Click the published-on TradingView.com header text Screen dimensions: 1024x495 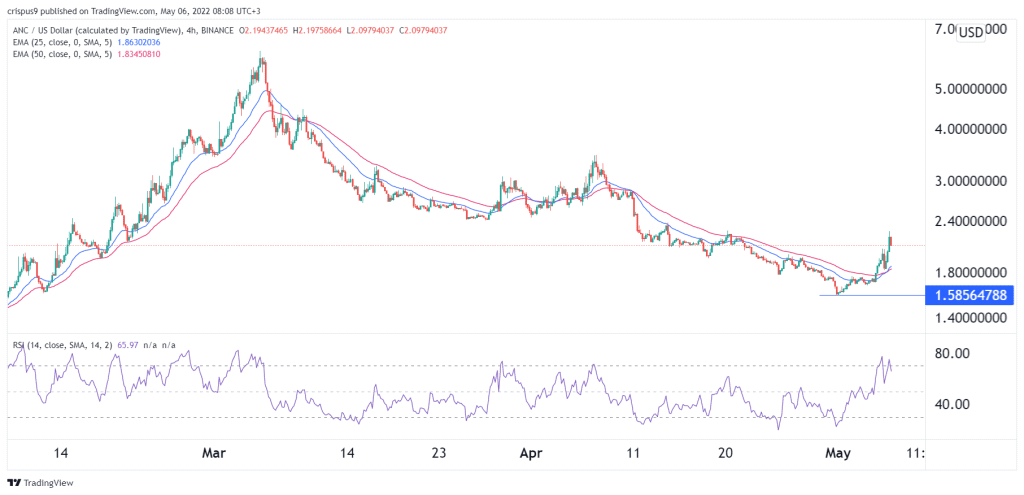click(133, 10)
